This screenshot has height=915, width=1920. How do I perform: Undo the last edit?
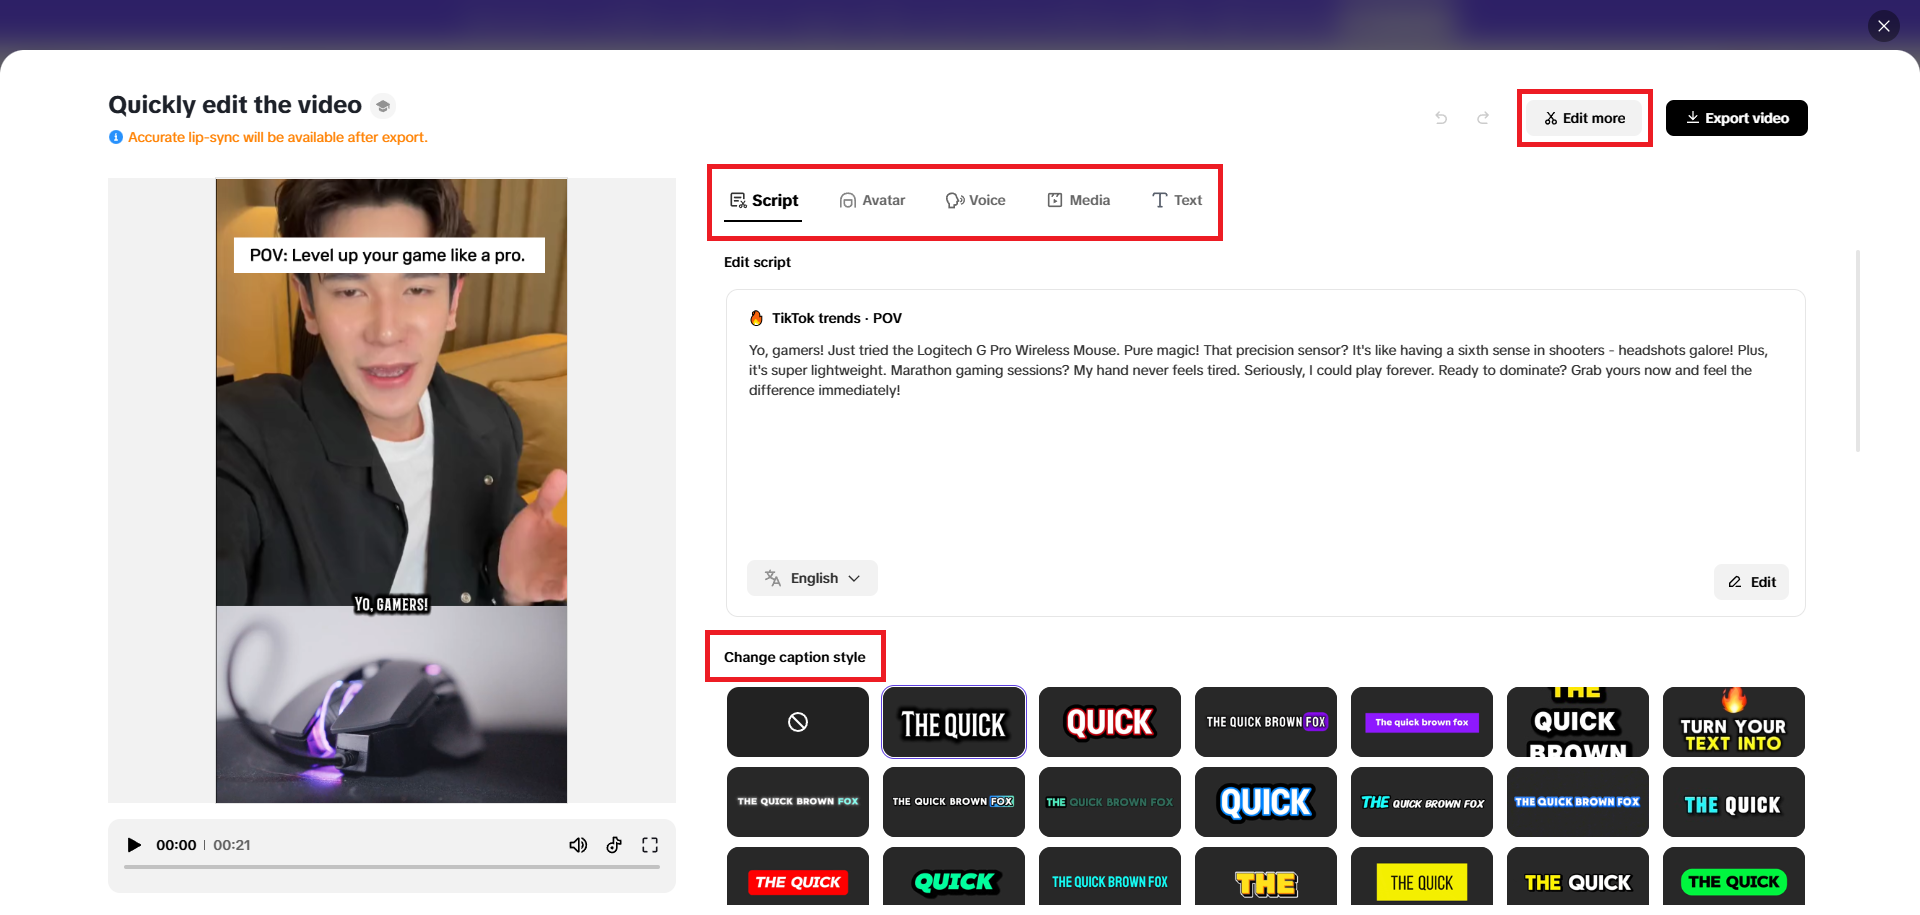[x=1441, y=118]
